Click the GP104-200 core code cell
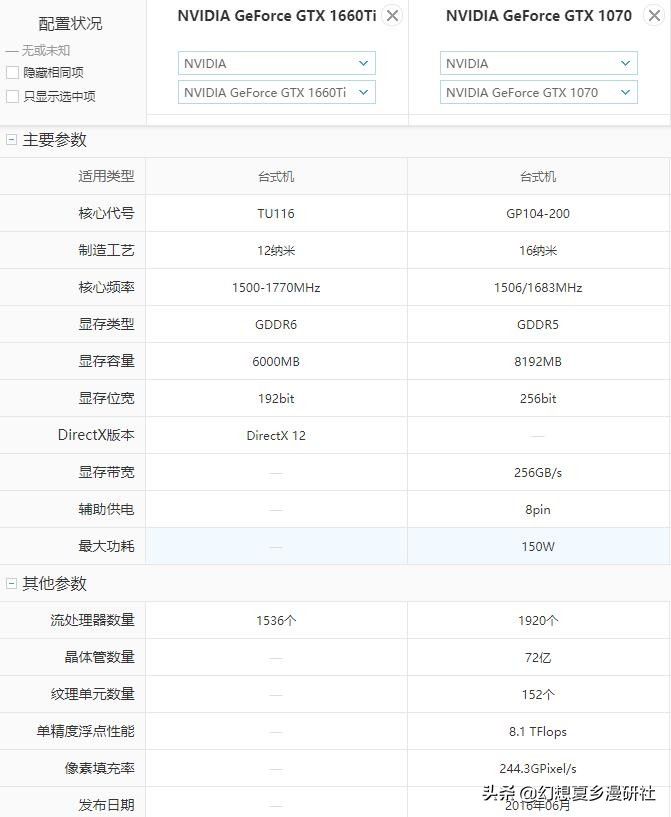 538,214
